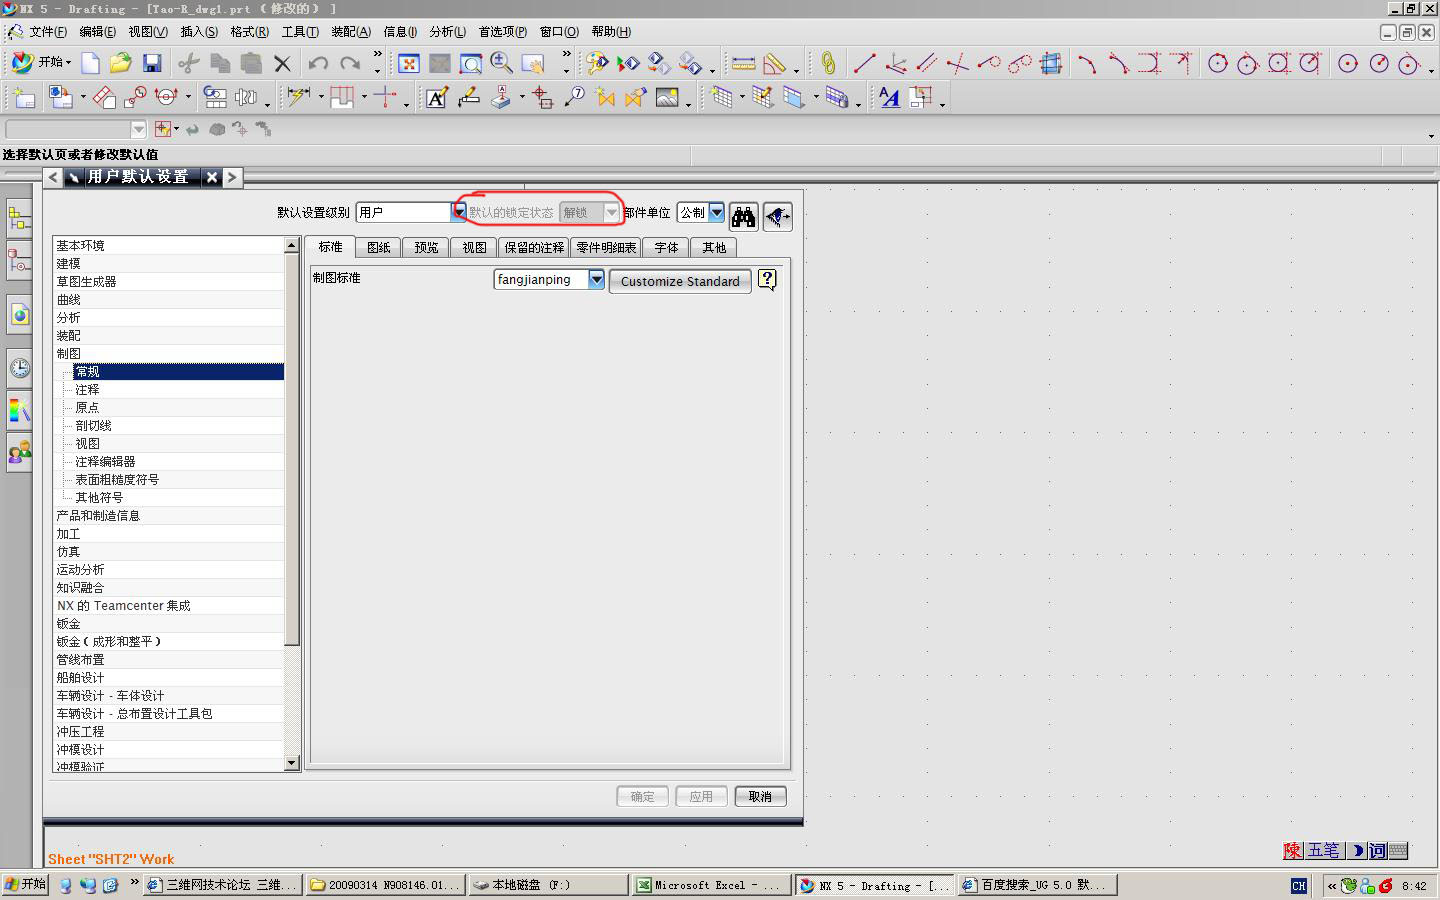The height and width of the screenshot is (900, 1440).
Task: Select the Pan hand icon
Action: pos(534,64)
